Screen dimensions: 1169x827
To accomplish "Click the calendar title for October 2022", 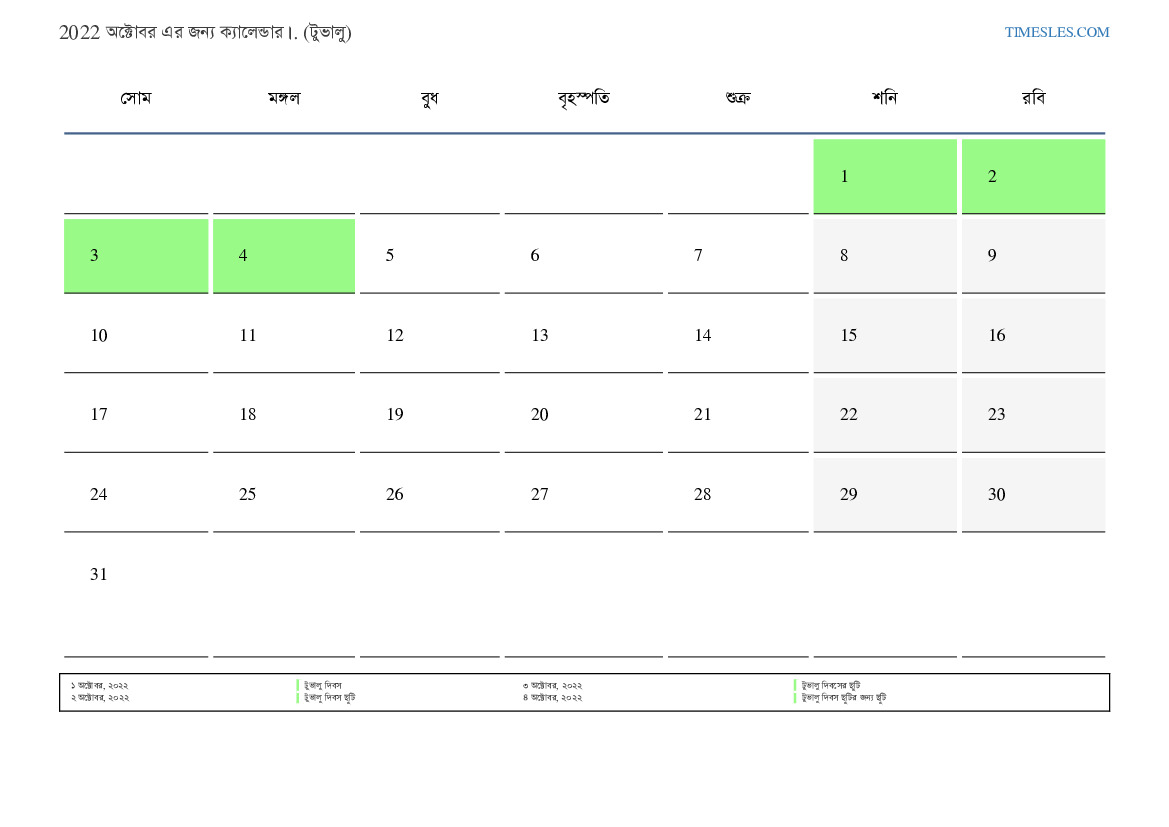I will click(205, 32).
